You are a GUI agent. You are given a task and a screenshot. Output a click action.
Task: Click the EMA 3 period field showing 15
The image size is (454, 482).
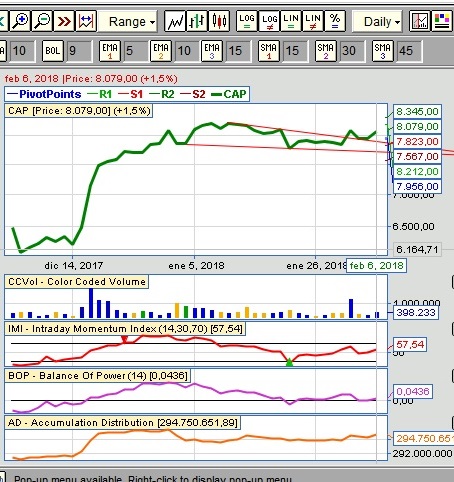[238, 51]
